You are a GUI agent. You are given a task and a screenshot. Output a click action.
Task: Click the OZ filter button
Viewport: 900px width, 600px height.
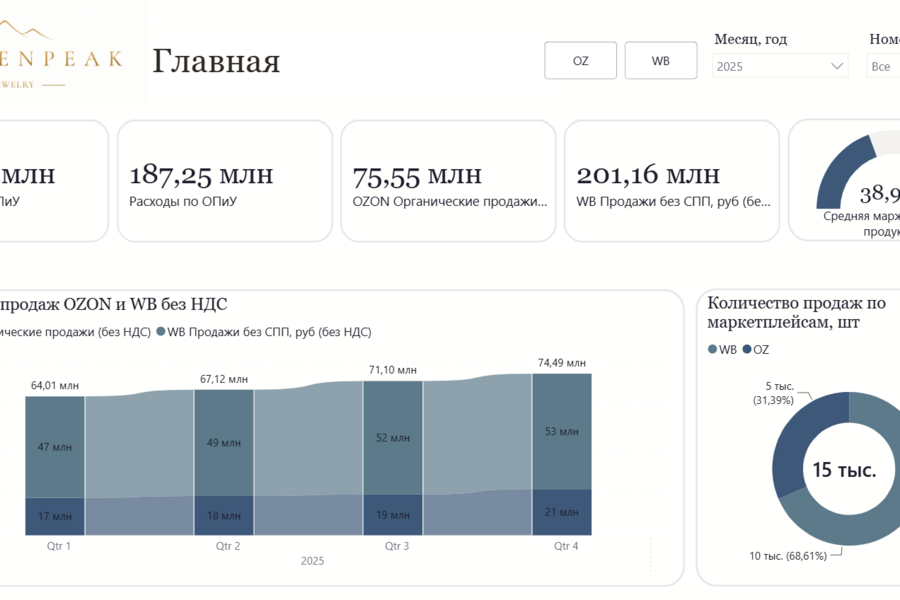(580, 60)
